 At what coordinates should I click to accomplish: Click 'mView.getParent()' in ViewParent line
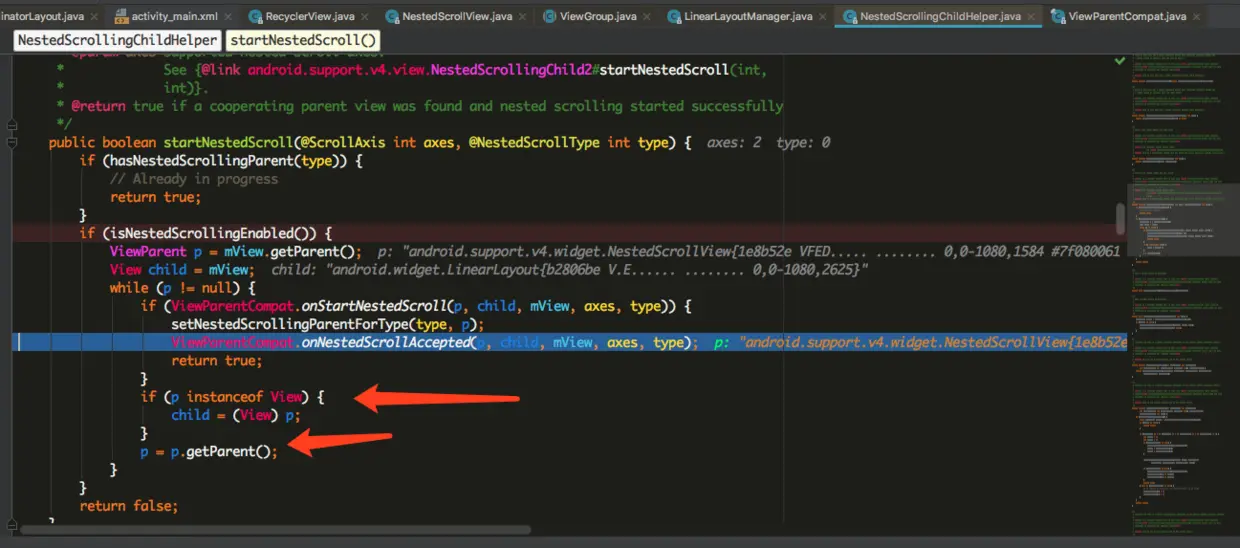292,251
